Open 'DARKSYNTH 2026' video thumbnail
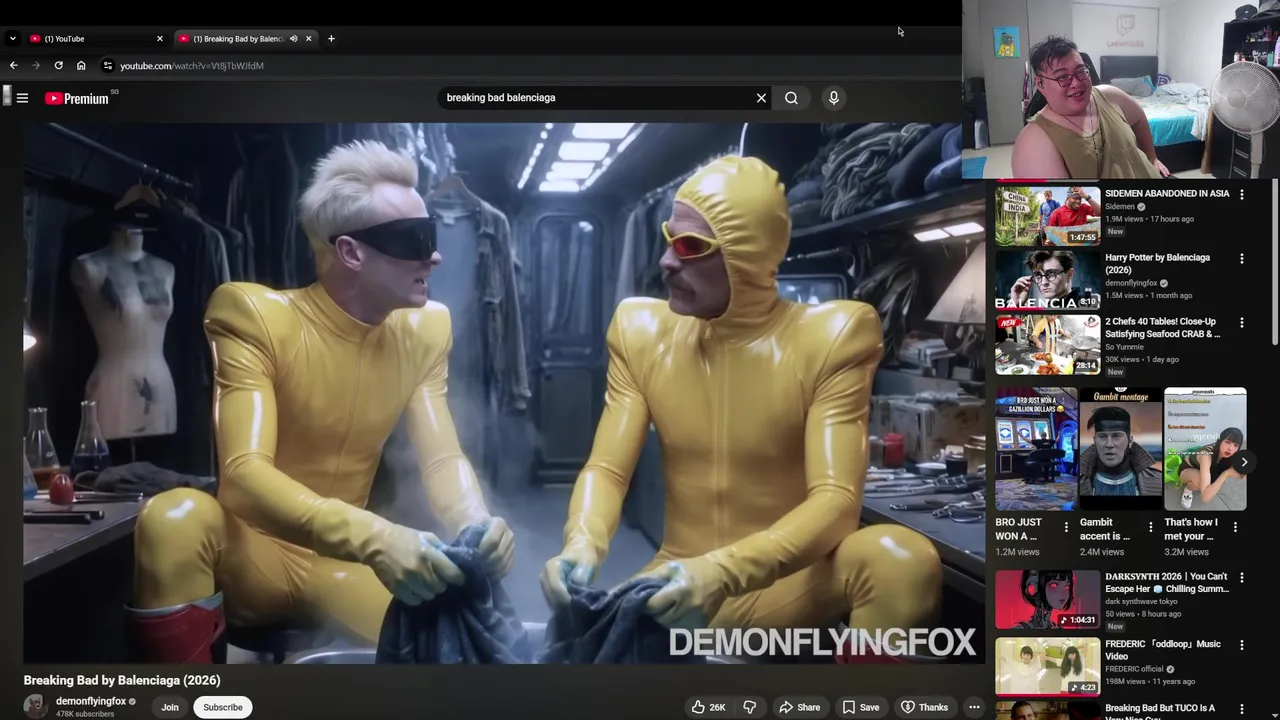This screenshot has width=1280, height=720. point(1047,599)
